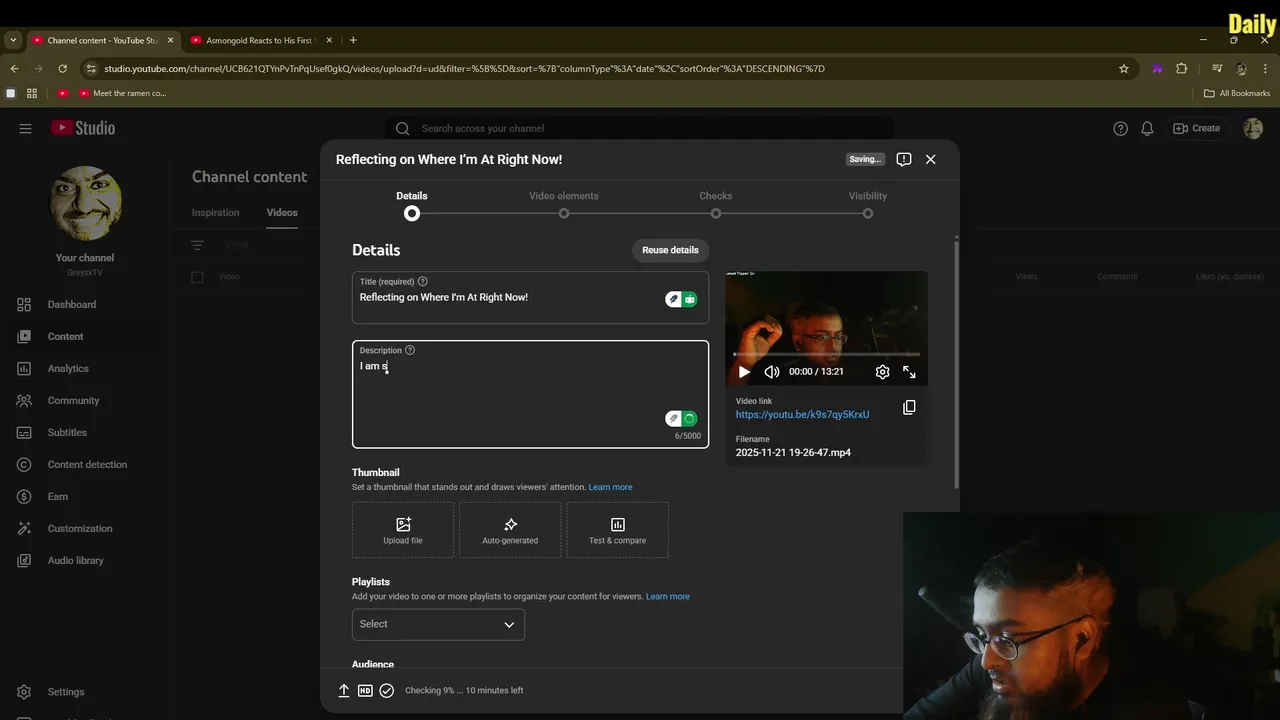The width and height of the screenshot is (1280, 720).
Task: Send feedback icon in upload dialog
Action: pyautogui.click(x=904, y=159)
